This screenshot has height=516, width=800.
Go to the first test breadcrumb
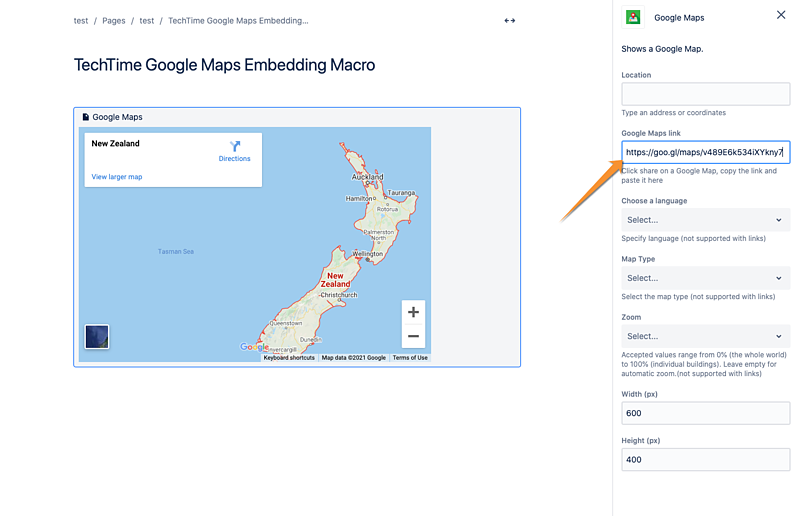pos(81,21)
